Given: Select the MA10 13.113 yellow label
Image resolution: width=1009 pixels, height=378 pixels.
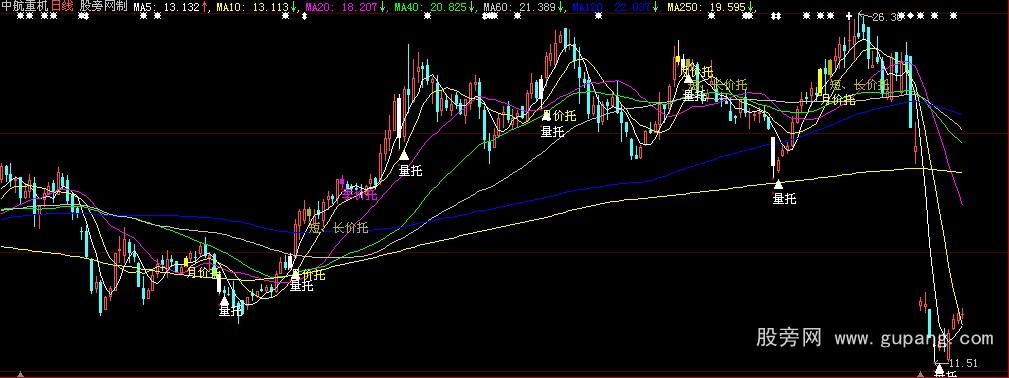Looking at the screenshot, I should tap(256, 7).
